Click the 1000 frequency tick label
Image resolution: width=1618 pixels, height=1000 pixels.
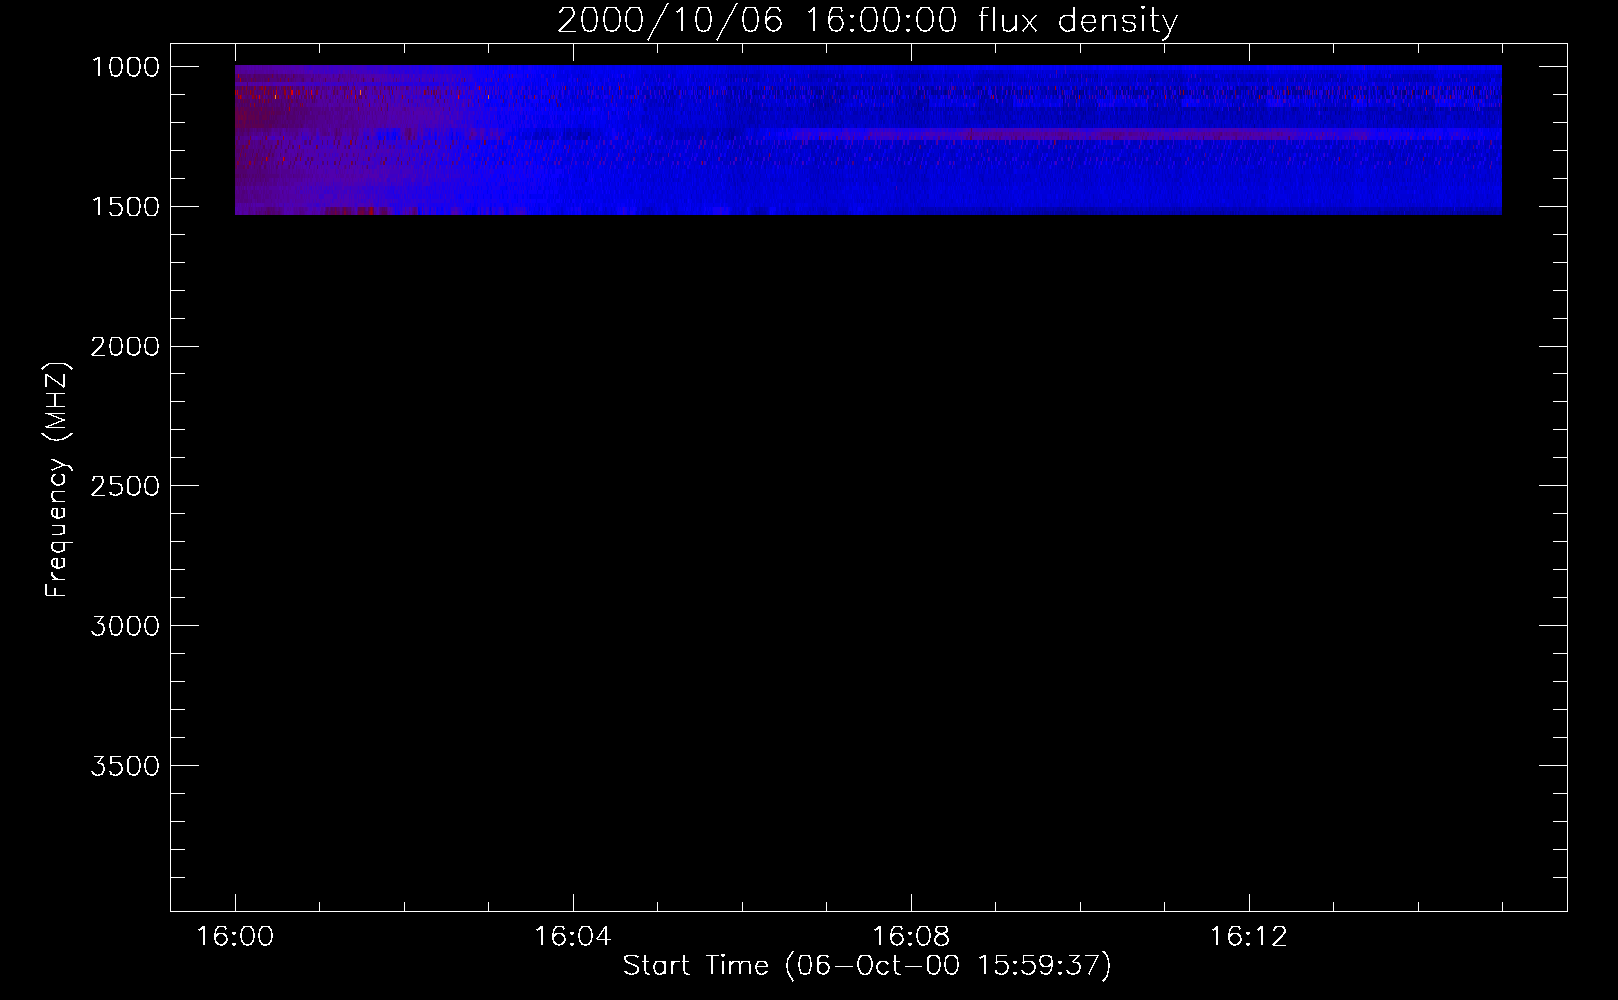pos(125,67)
